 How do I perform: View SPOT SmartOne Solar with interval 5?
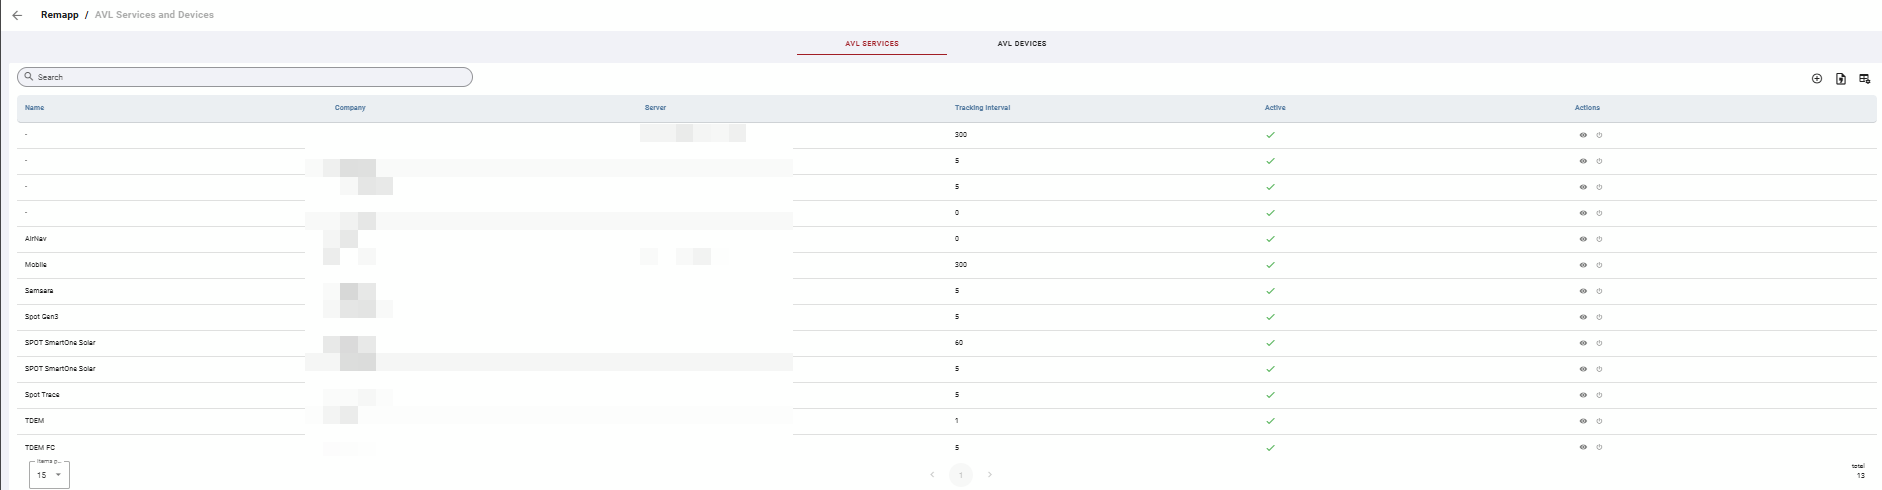(1583, 369)
